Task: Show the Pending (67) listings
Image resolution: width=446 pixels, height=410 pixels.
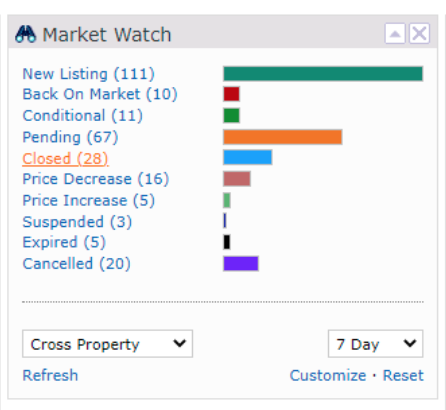Action: [x=70, y=137]
